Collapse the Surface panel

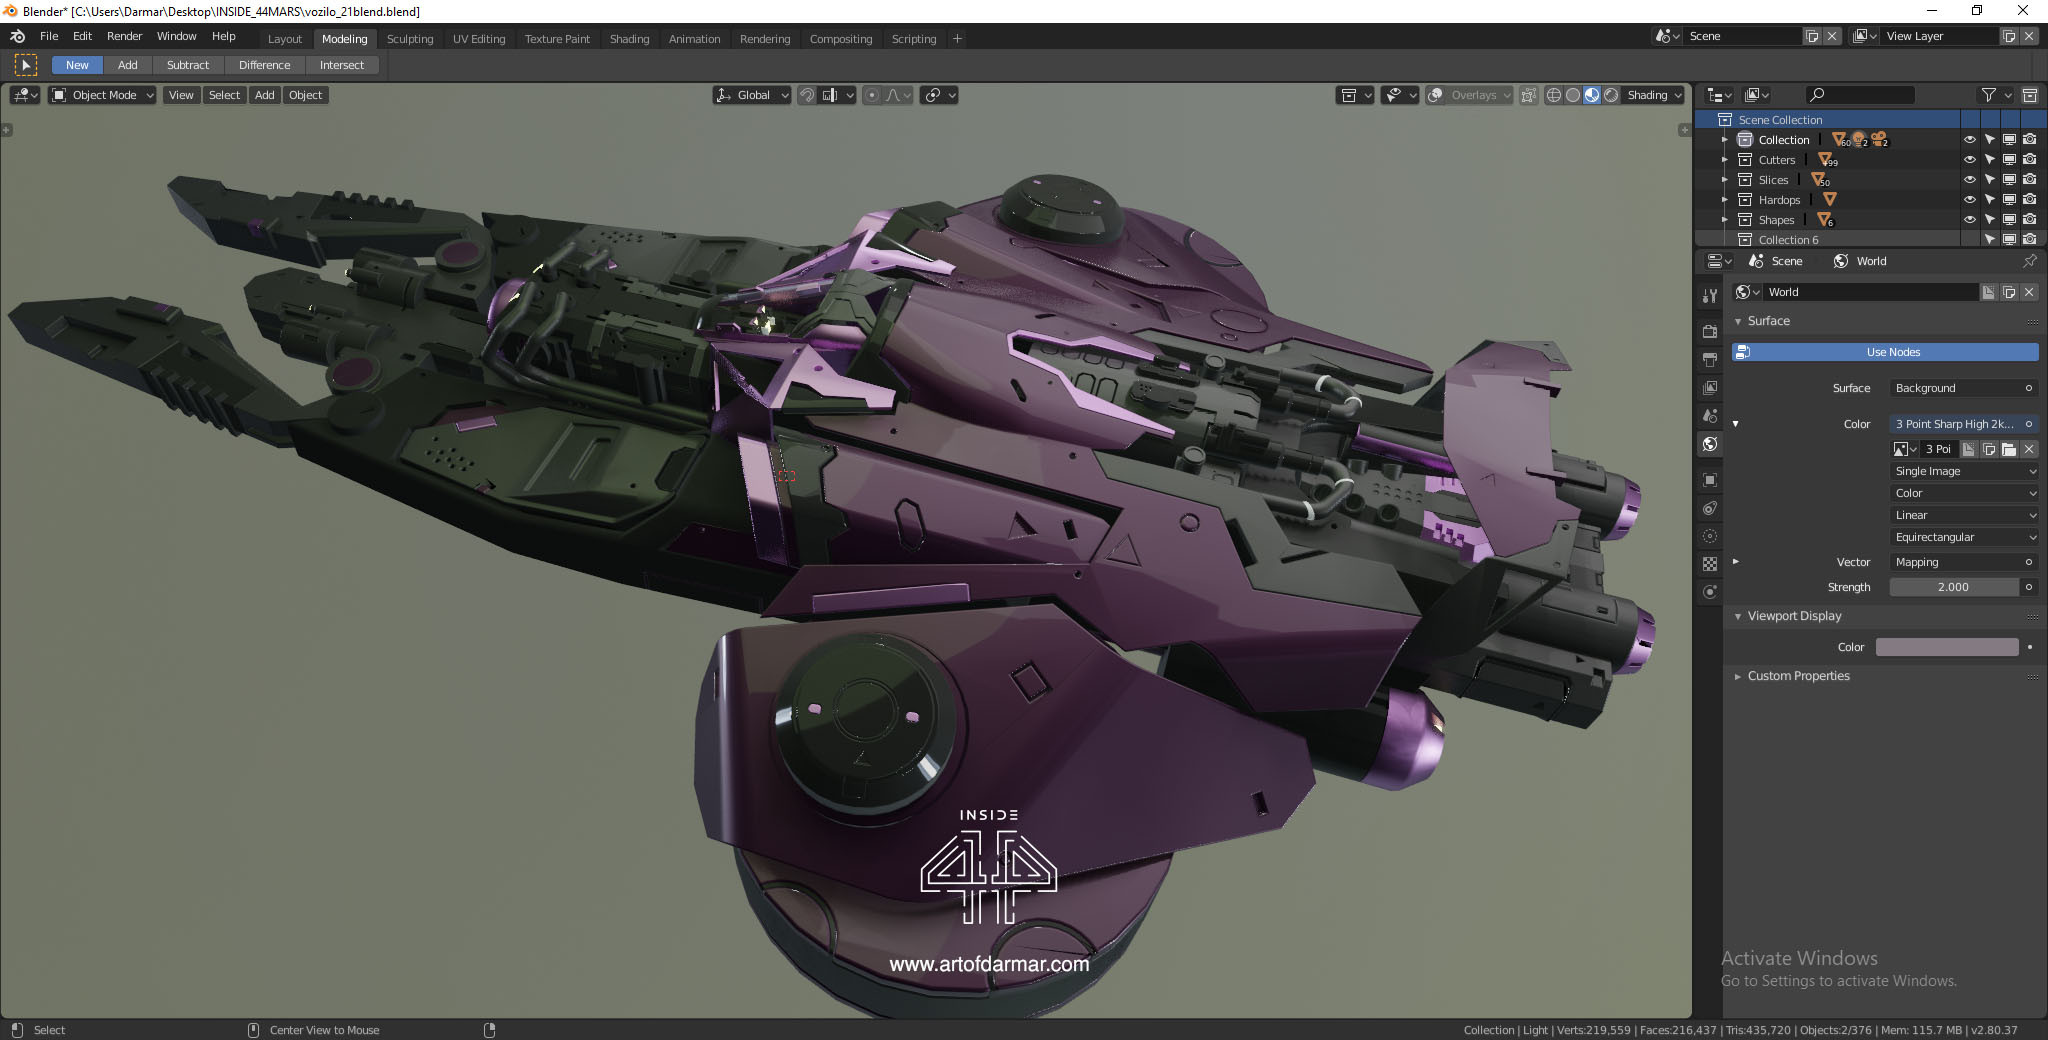point(1738,321)
